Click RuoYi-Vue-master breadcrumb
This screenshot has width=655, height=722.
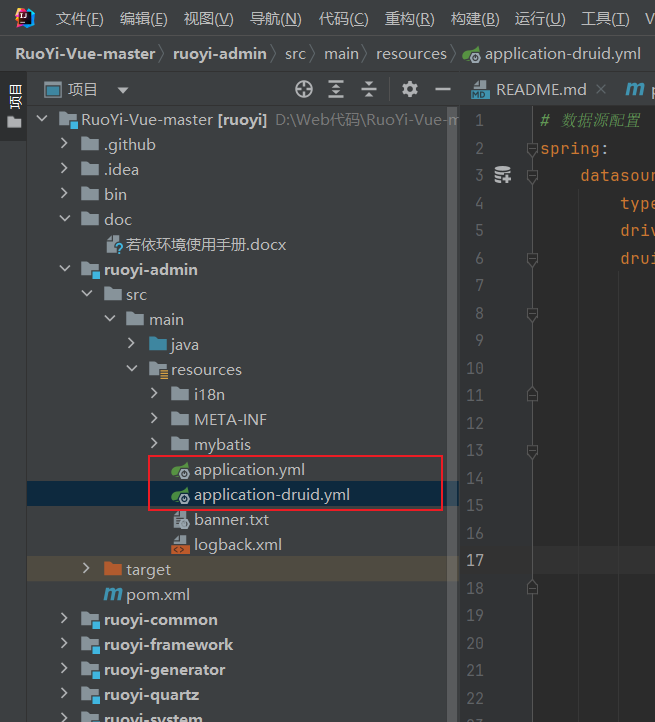pyautogui.click(x=85, y=54)
